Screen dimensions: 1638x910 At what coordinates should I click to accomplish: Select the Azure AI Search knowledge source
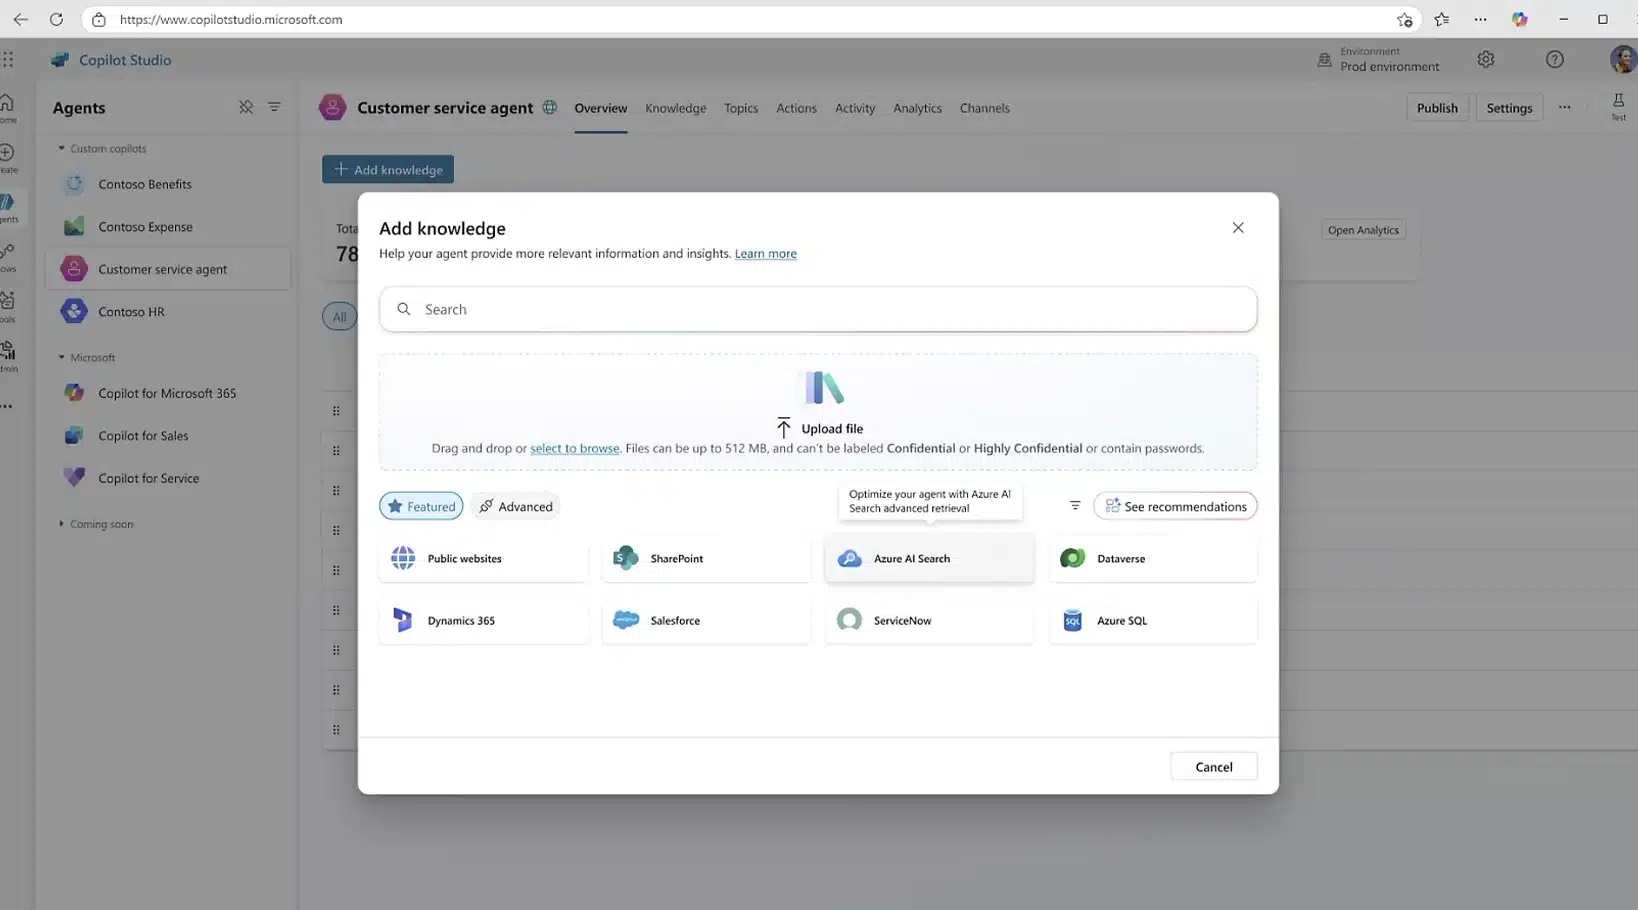click(929, 558)
